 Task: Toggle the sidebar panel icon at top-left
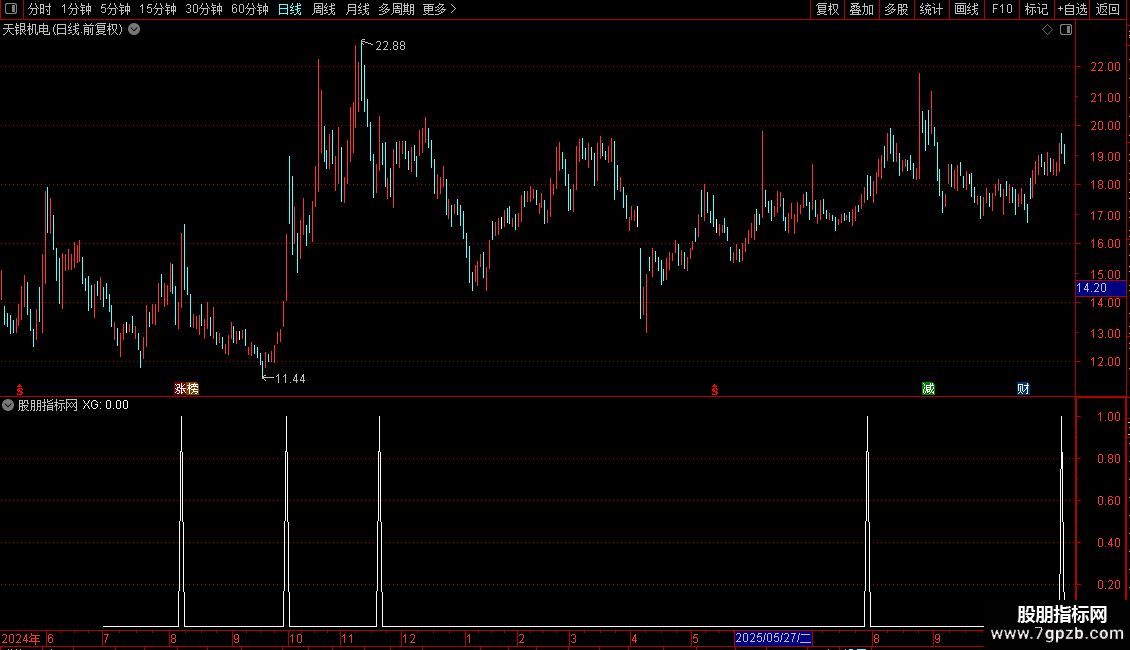point(11,9)
